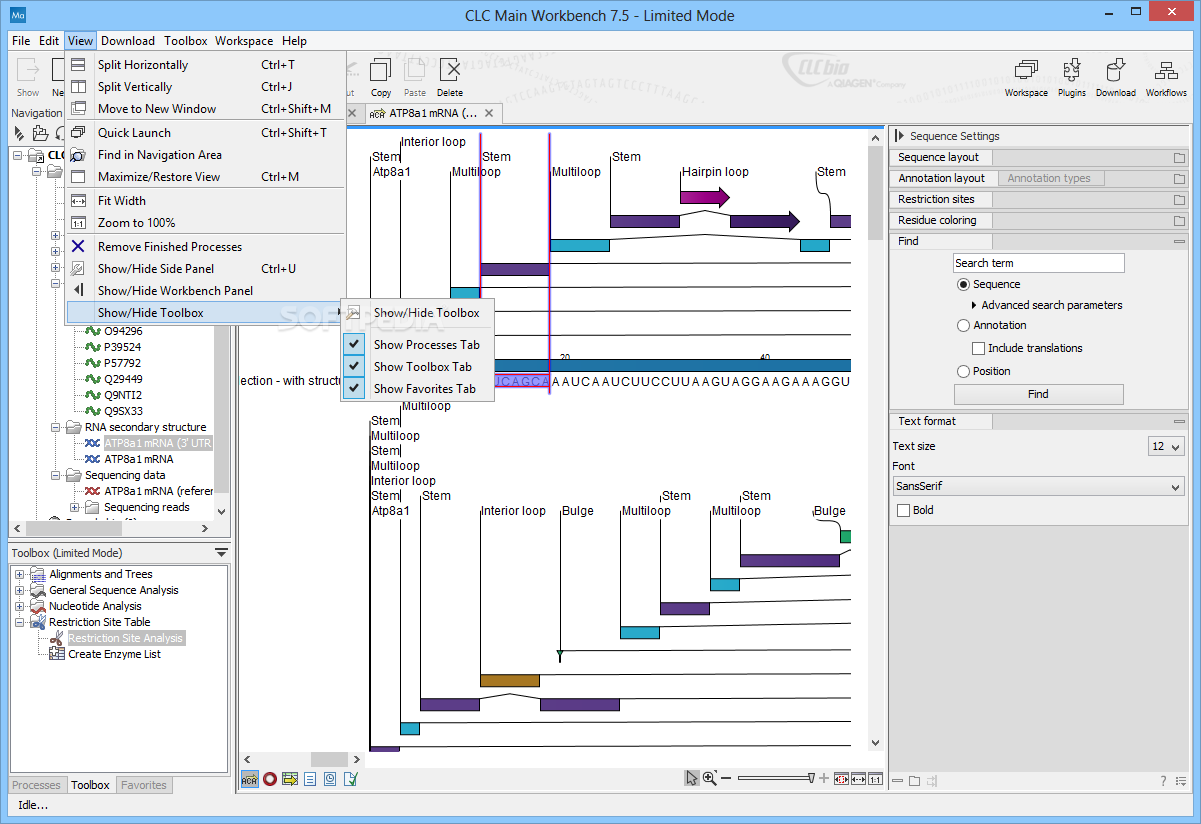The width and height of the screenshot is (1201, 824).
Task: Collapse the Restriction Site Table toolbox node
Action: (x=20, y=622)
